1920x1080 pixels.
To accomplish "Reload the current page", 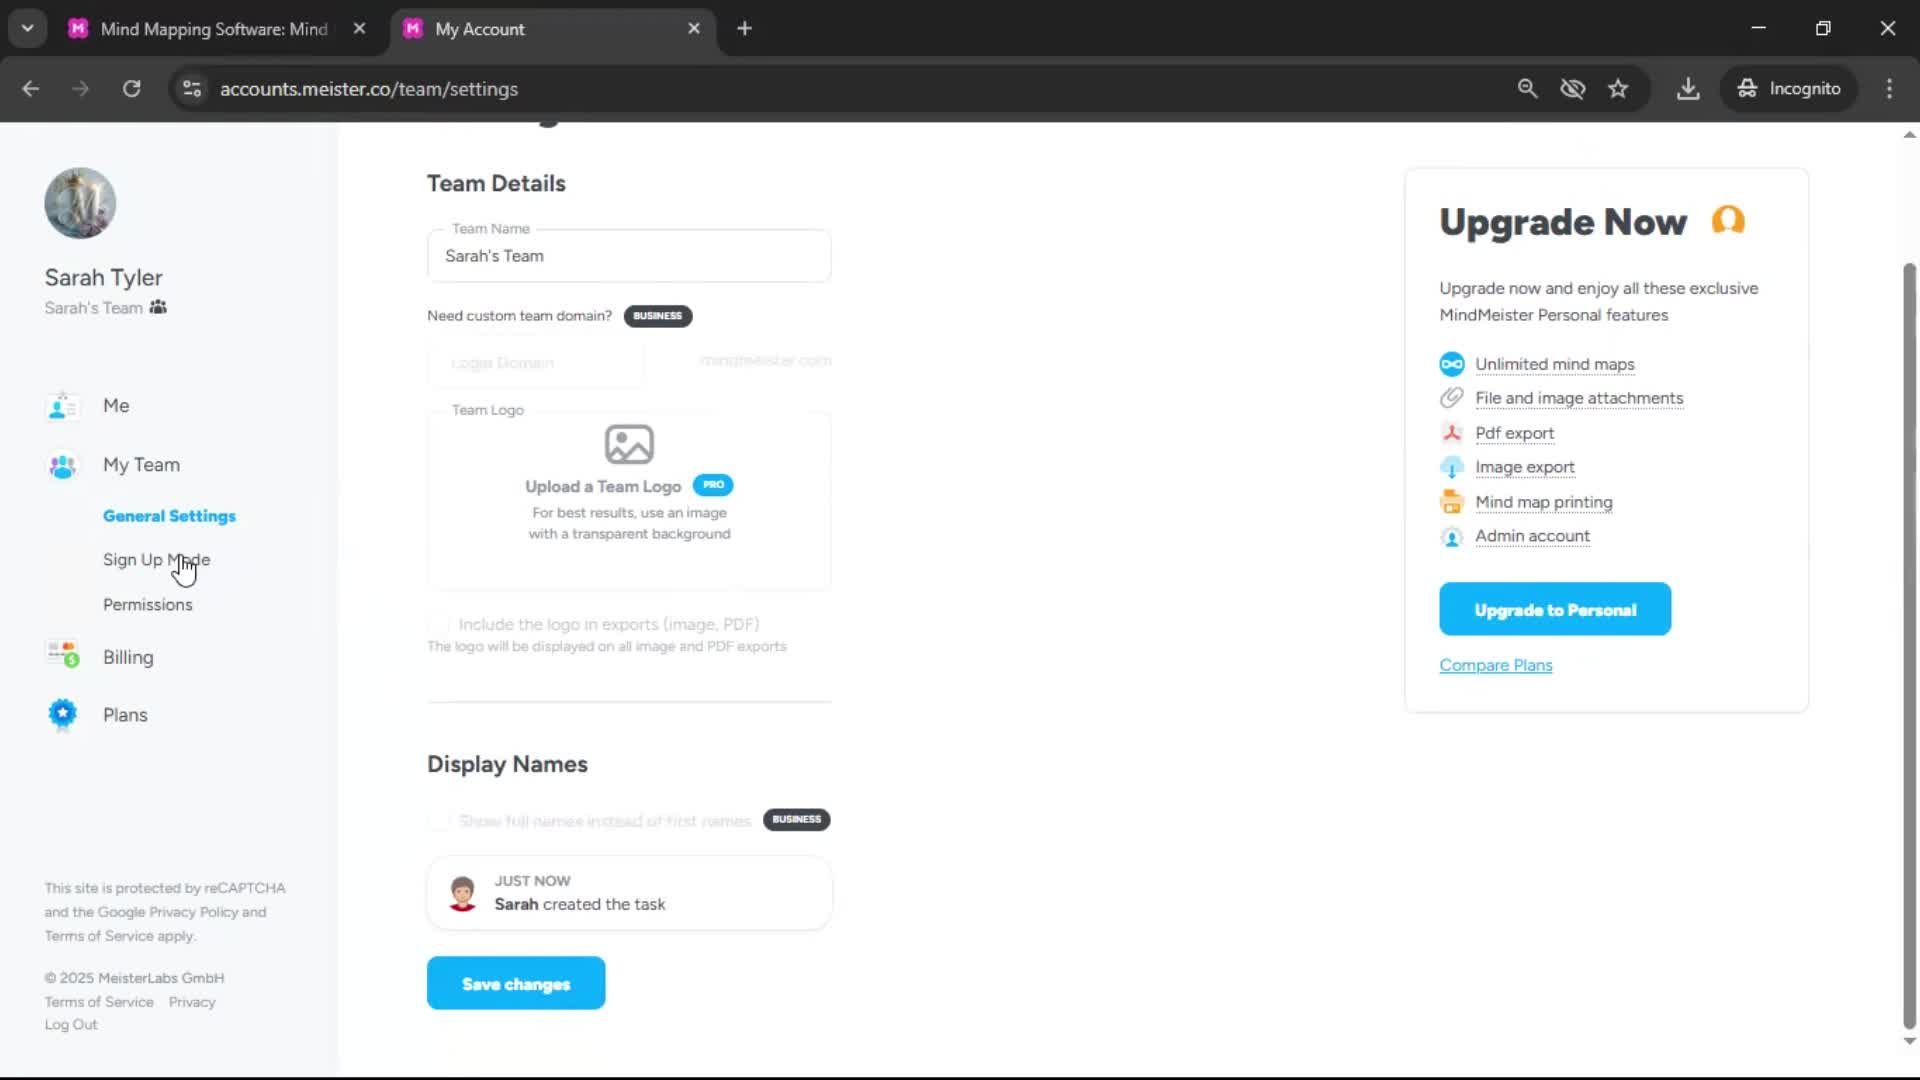I will coord(132,89).
